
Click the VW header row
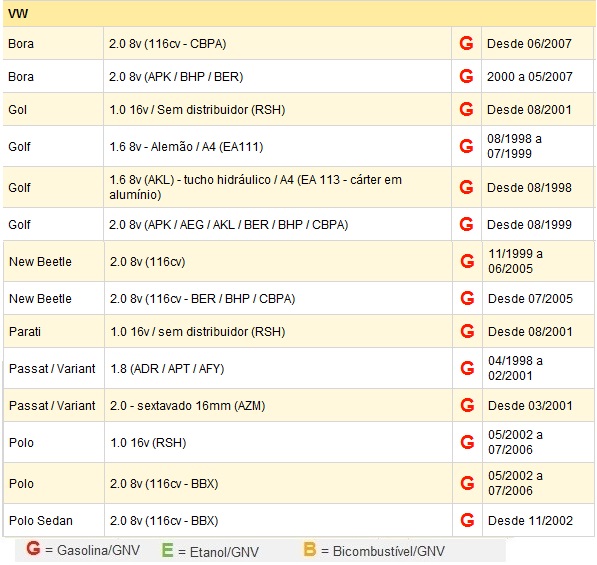[298, 14]
